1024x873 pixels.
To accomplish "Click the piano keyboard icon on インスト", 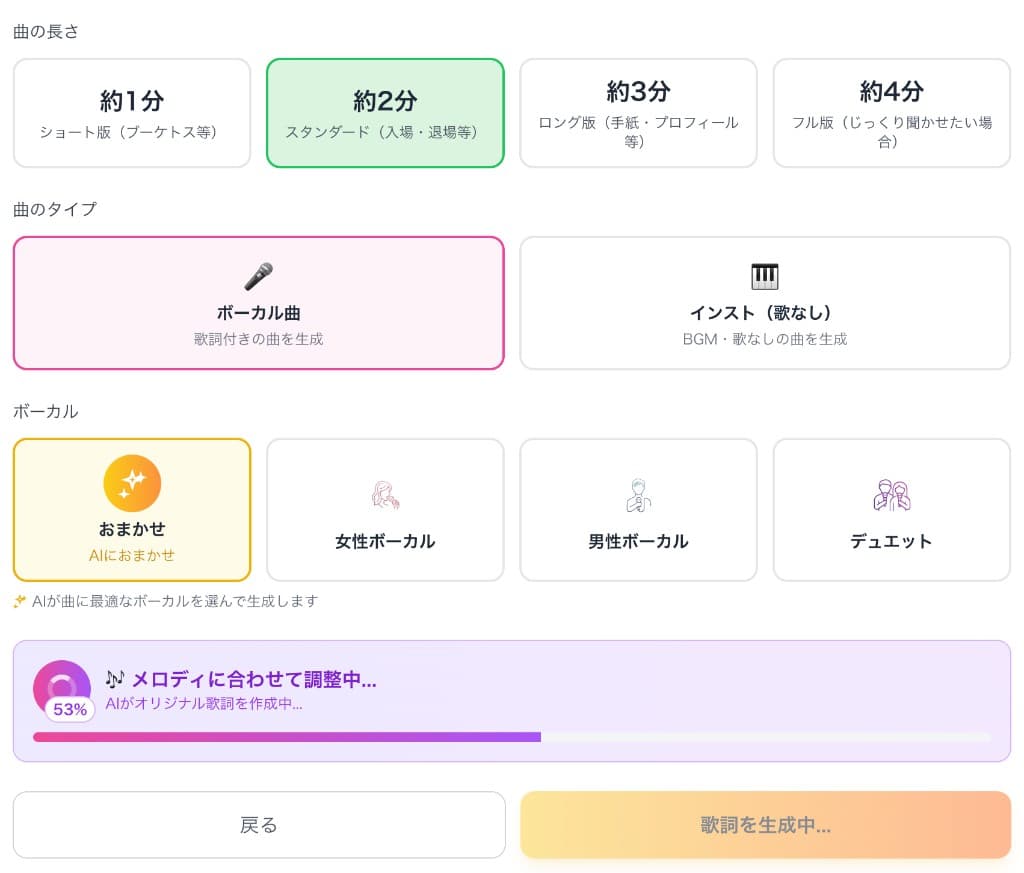I will pos(765,275).
